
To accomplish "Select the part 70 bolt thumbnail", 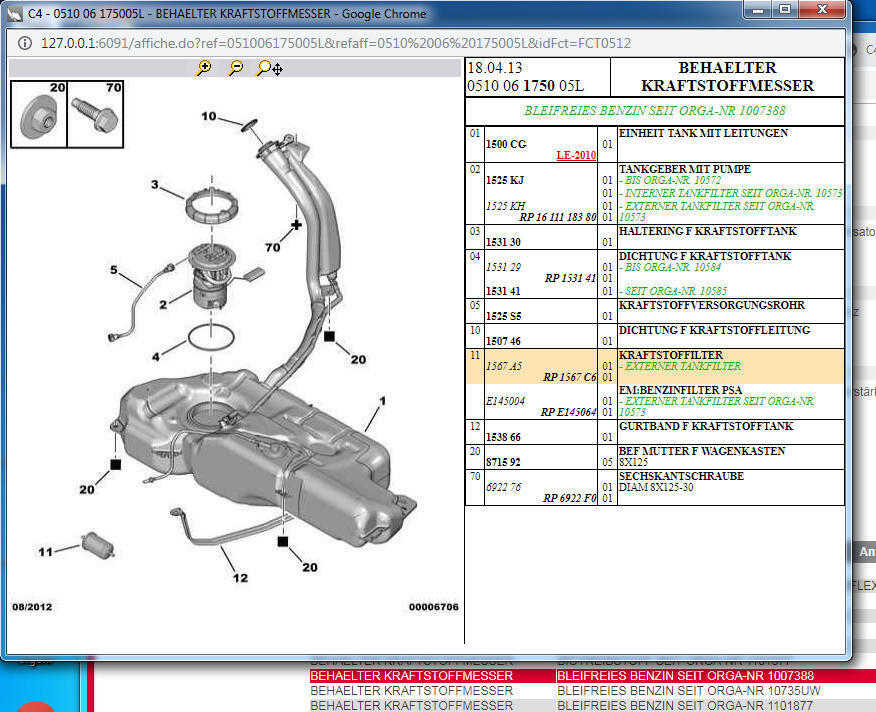I will pos(96,115).
